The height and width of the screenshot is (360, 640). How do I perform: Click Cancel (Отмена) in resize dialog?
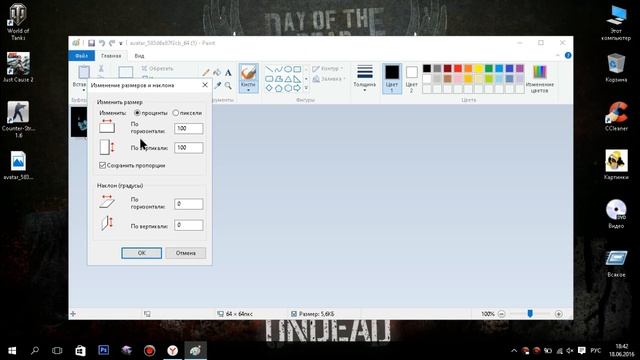click(x=186, y=253)
